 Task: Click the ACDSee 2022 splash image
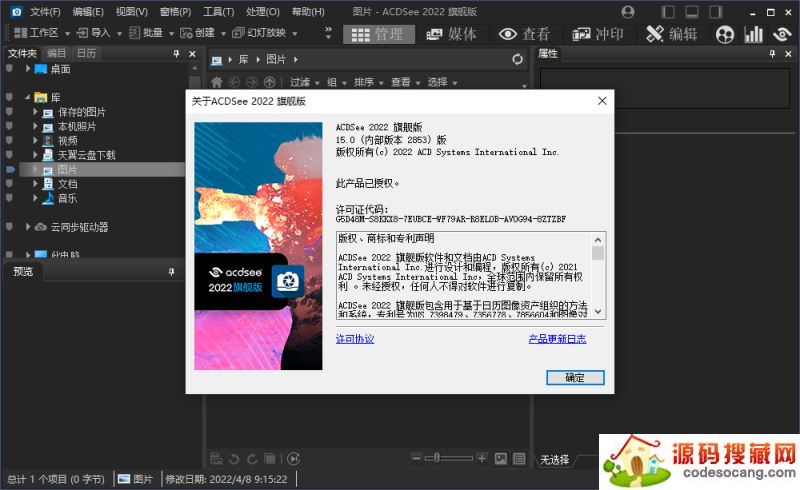(258, 246)
